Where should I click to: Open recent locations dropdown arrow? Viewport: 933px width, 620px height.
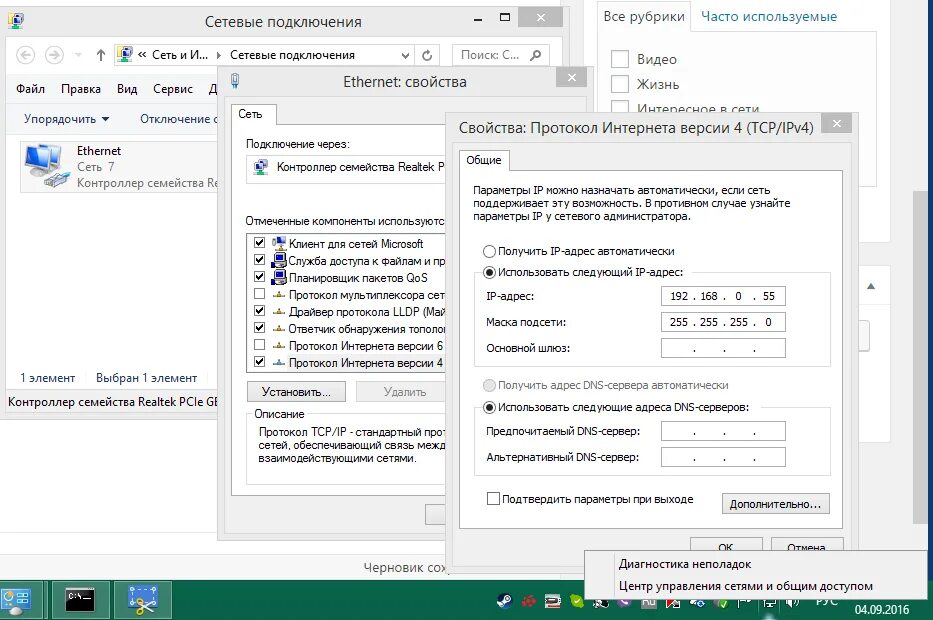click(x=78, y=55)
